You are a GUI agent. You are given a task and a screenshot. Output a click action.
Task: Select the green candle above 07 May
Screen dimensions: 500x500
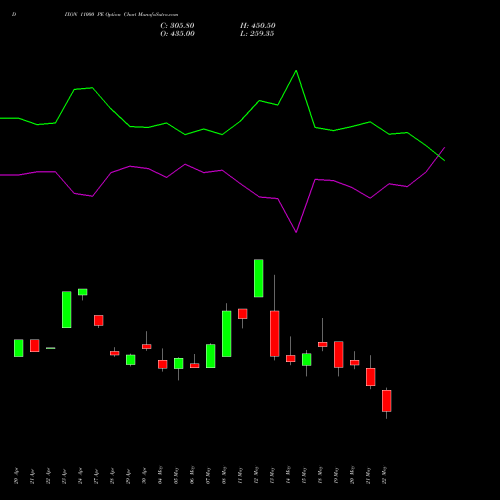click(x=210, y=356)
